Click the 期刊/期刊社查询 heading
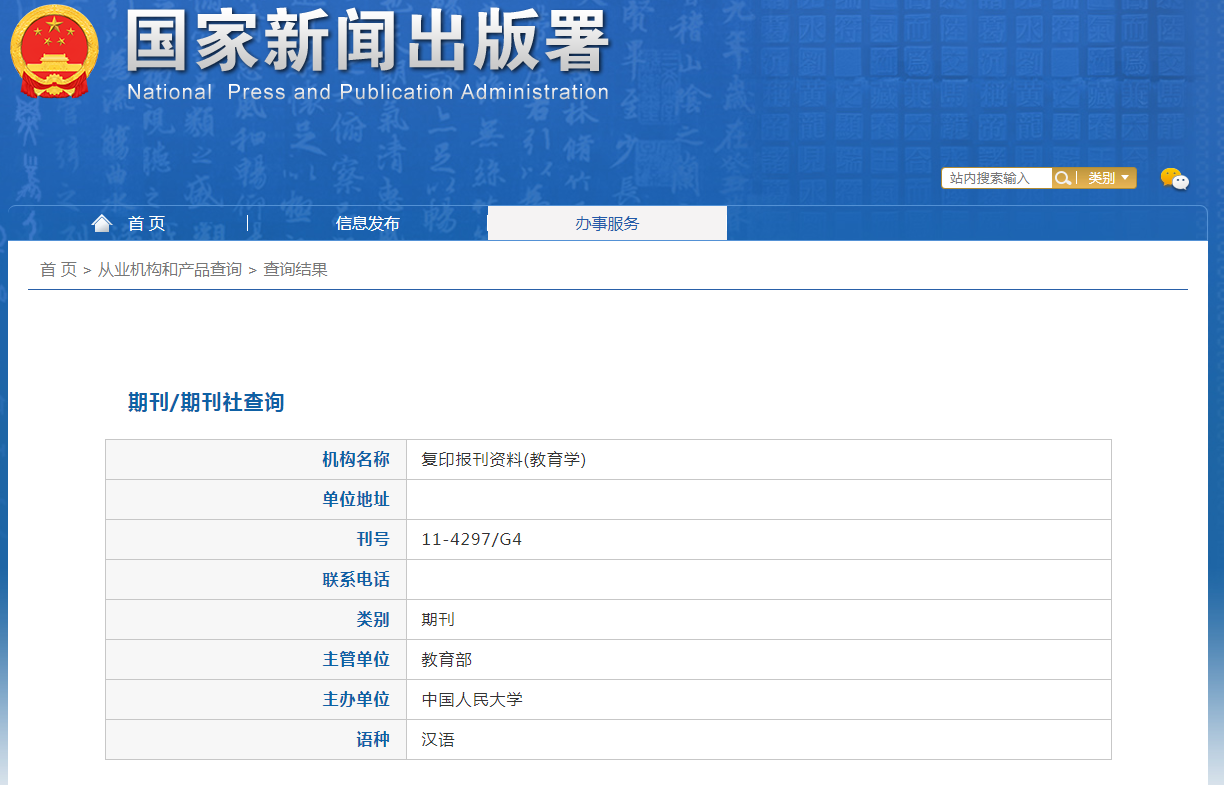 click(206, 402)
